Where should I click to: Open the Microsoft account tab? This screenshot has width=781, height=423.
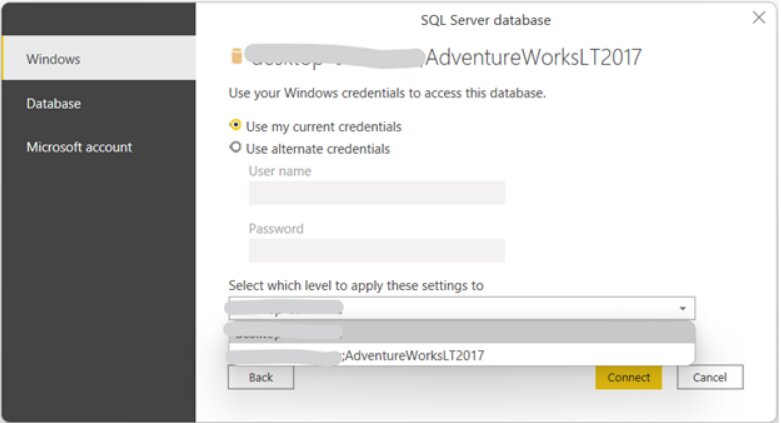click(x=99, y=147)
